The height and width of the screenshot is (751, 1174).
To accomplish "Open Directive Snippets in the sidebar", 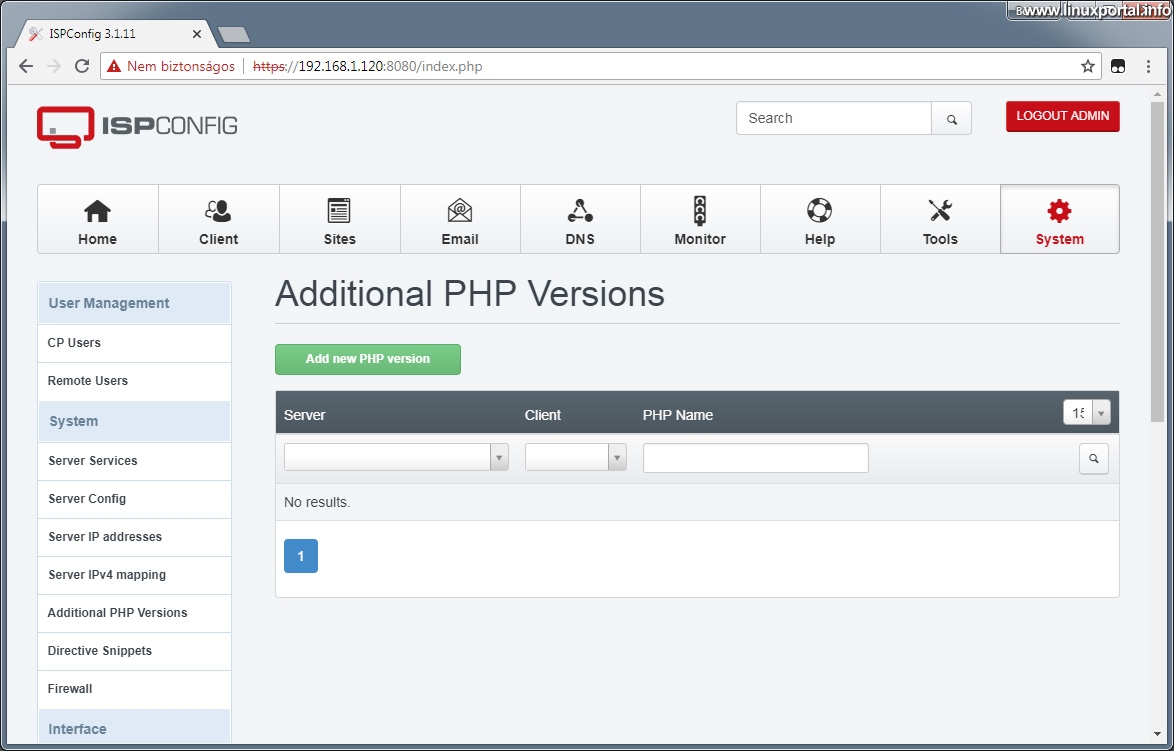I will (x=135, y=651).
